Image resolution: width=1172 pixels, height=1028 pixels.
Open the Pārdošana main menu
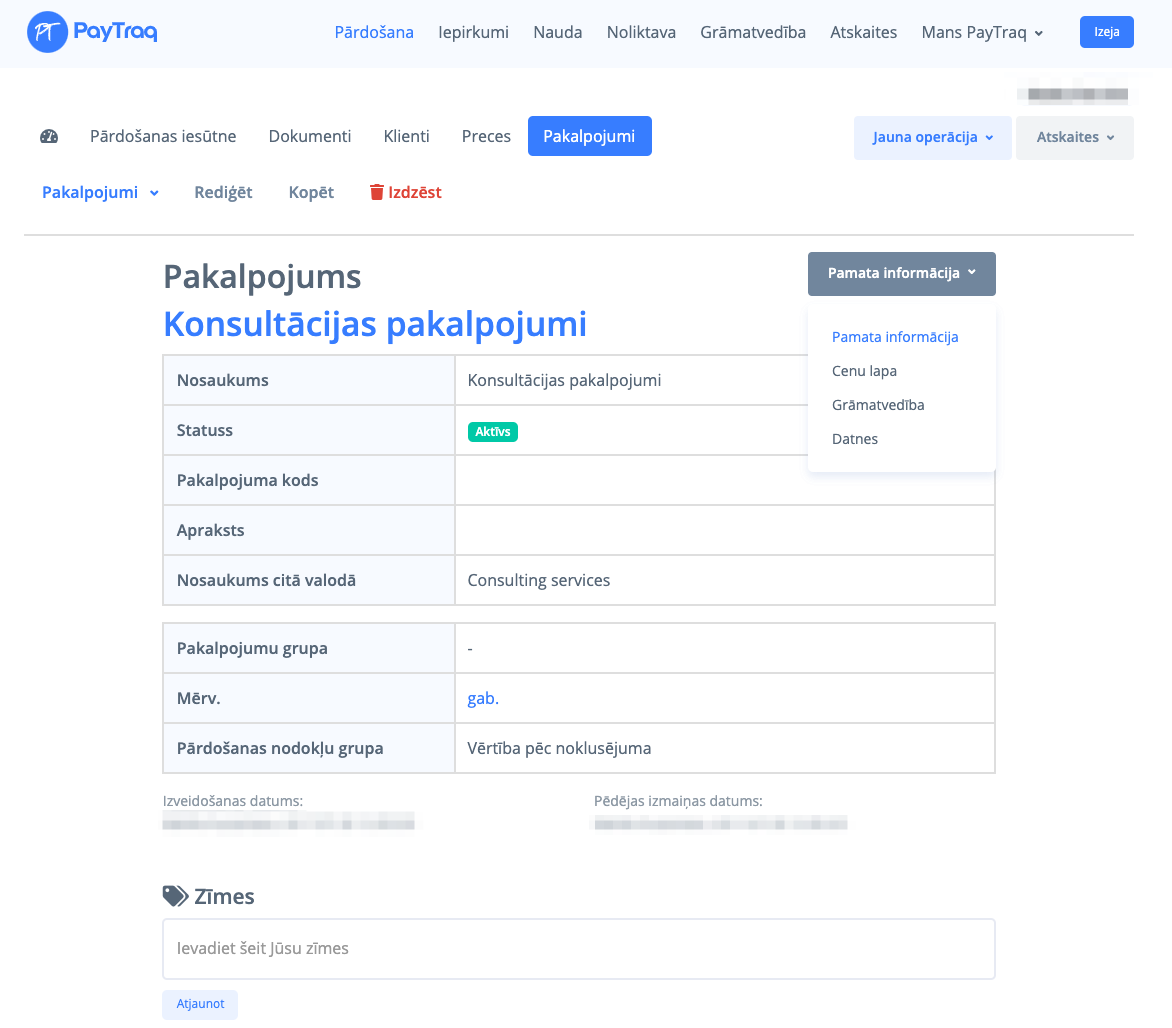[374, 32]
